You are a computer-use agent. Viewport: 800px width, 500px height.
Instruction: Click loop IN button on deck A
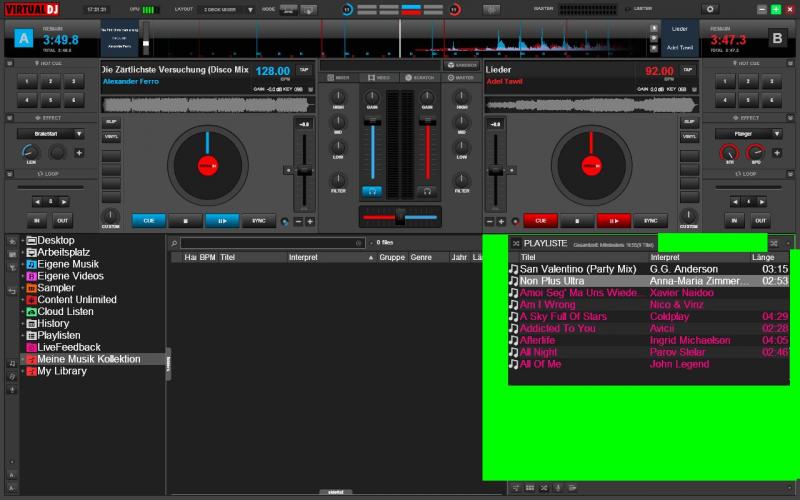click(37, 221)
